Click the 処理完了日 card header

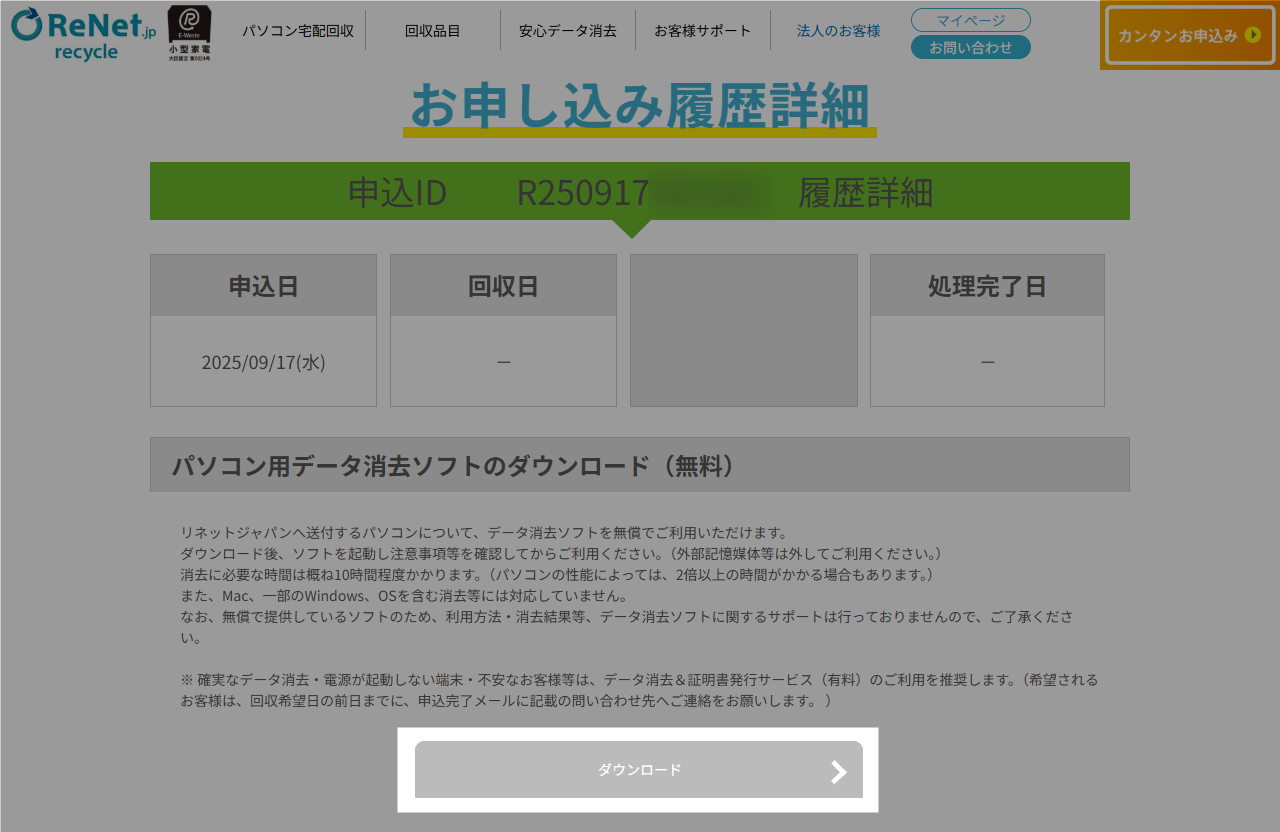(x=987, y=286)
